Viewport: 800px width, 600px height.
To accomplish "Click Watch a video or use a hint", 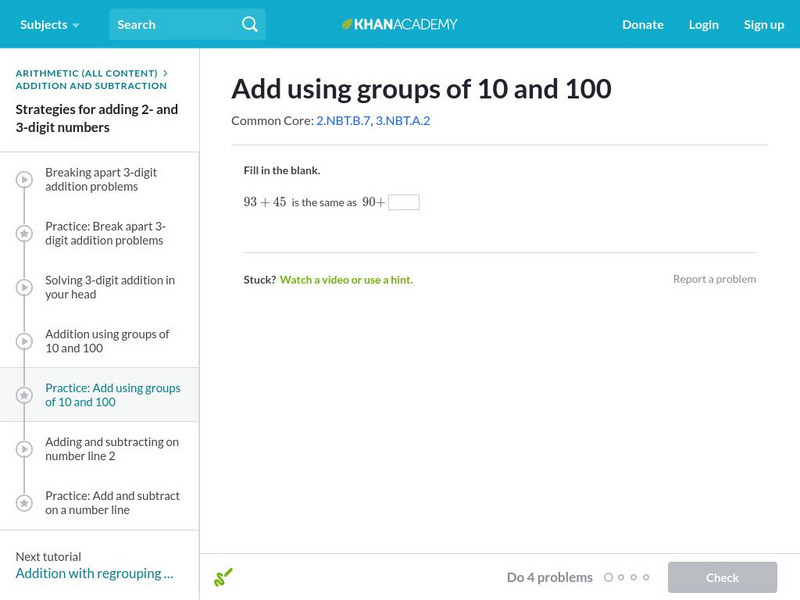I will [x=346, y=280].
